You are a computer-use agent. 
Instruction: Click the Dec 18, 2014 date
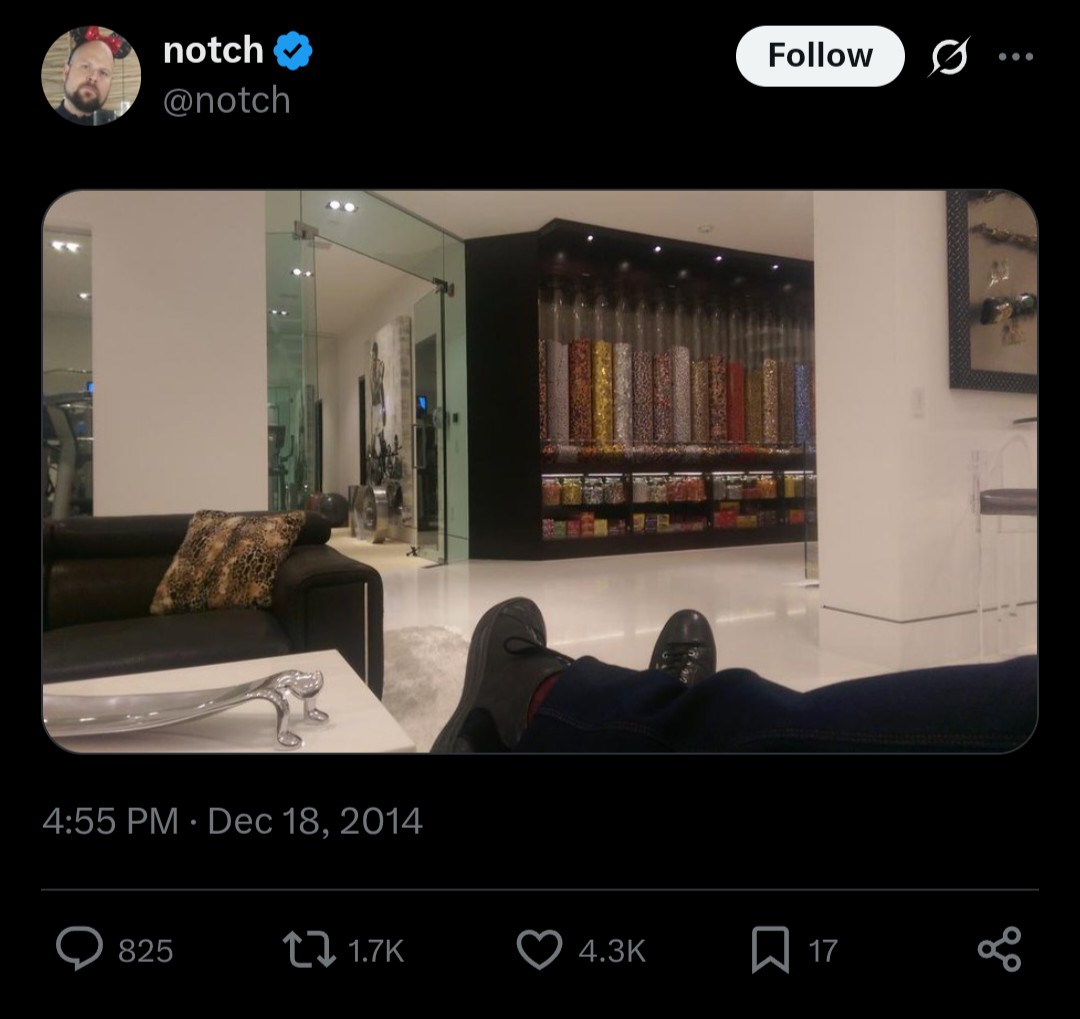[x=315, y=821]
